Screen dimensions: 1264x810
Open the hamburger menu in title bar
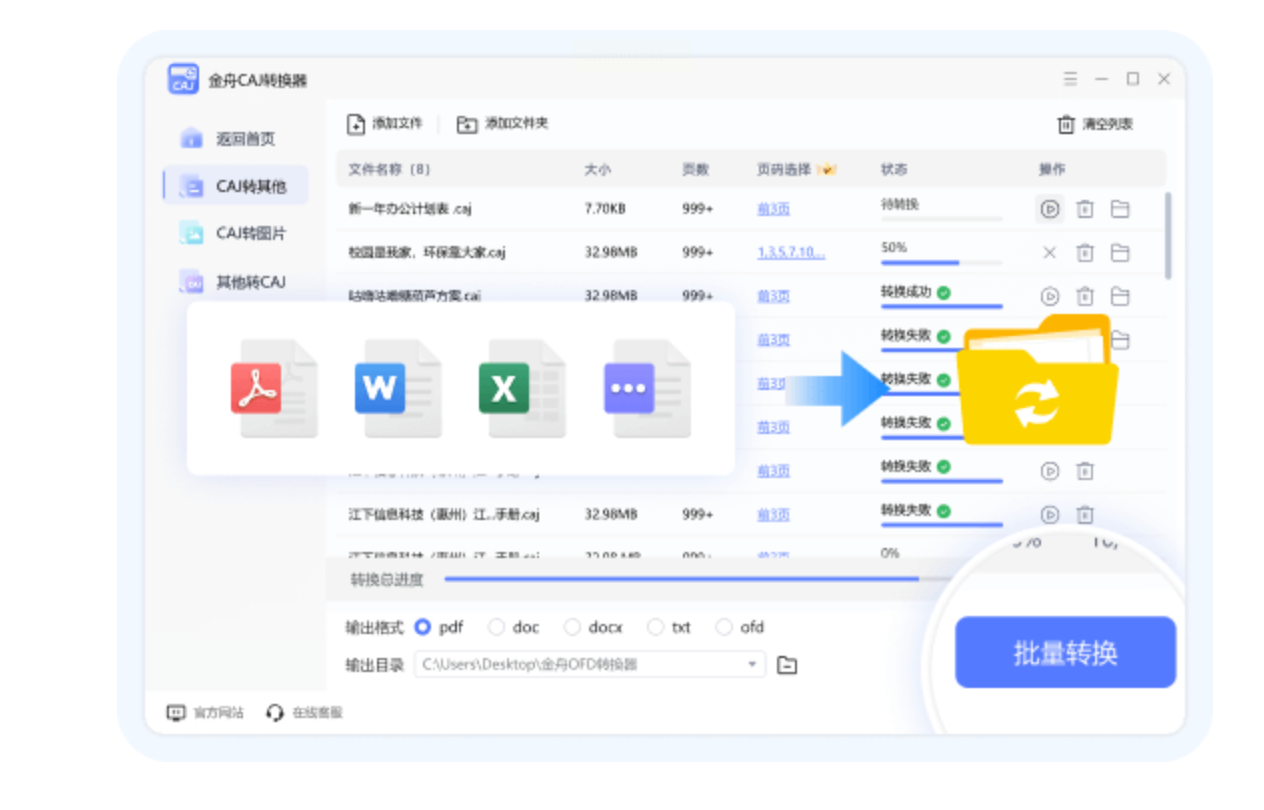[1071, 79]
